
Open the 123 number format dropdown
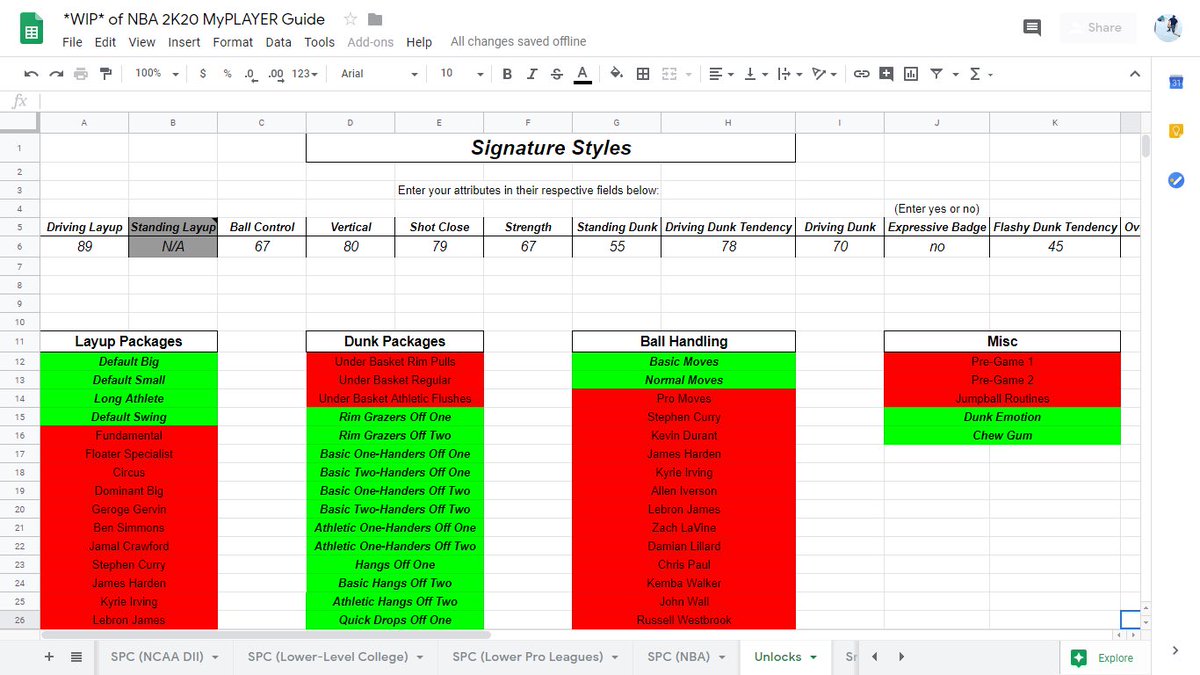[305, 74]
